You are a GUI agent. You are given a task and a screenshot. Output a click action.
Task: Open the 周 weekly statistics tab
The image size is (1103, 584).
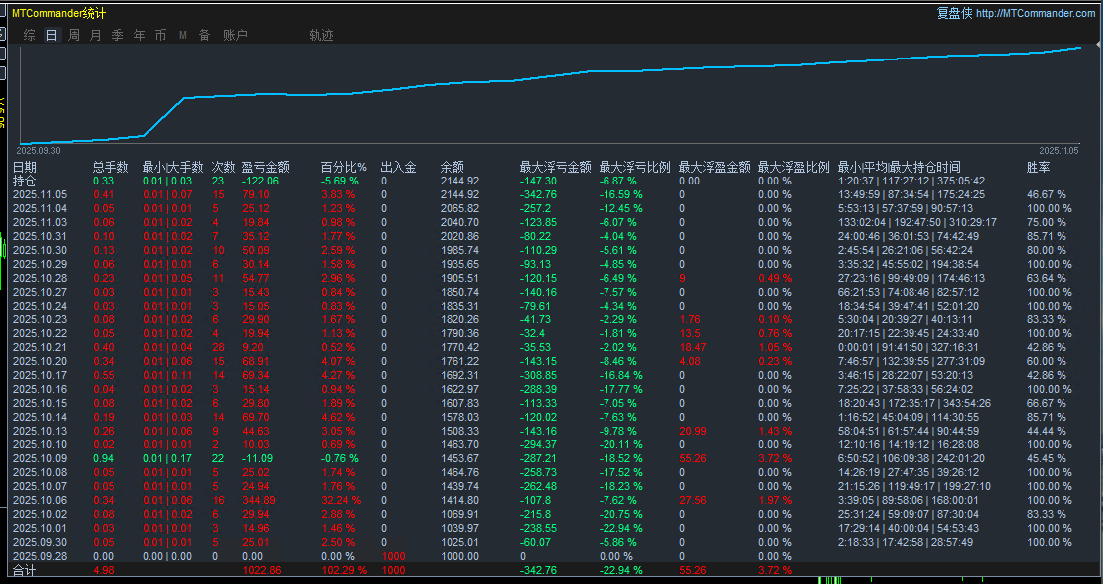[74, 35]
